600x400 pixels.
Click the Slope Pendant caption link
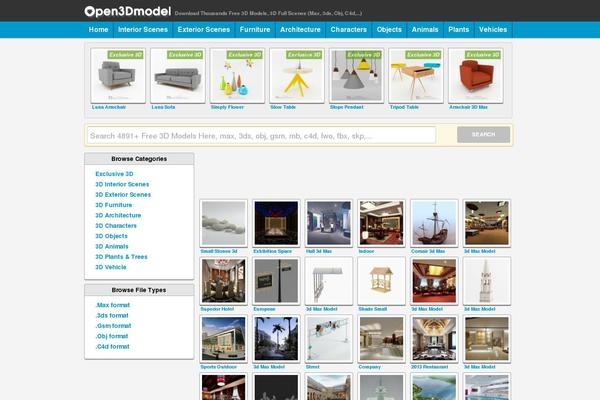(x=347, y=107)
